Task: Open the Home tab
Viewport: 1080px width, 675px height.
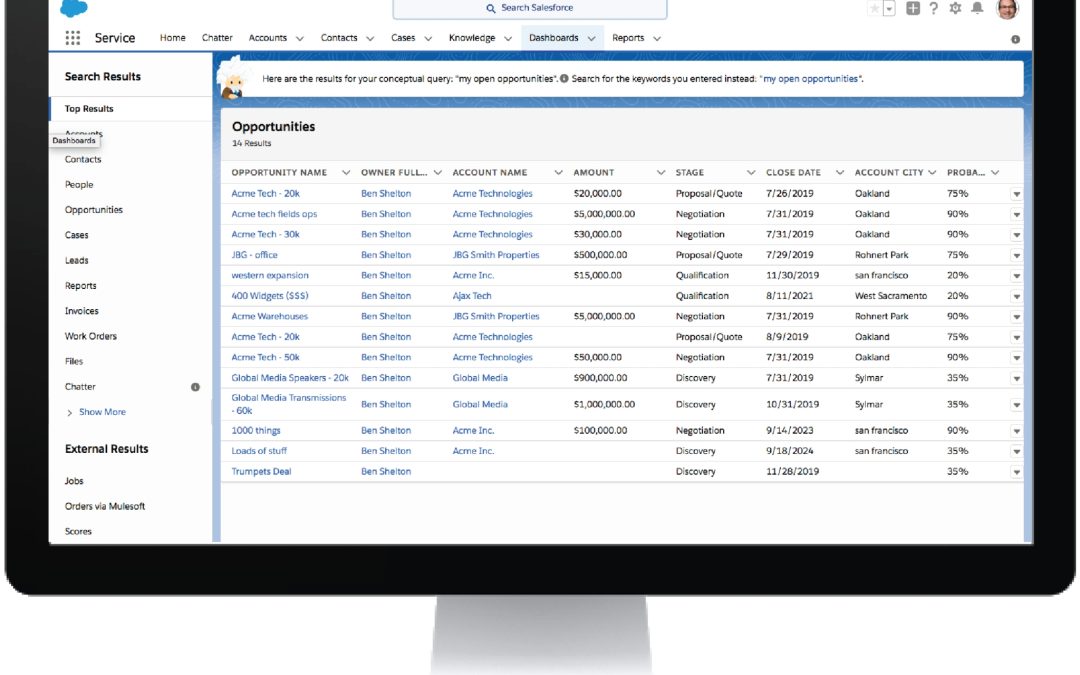Action: tap(172, 38)
